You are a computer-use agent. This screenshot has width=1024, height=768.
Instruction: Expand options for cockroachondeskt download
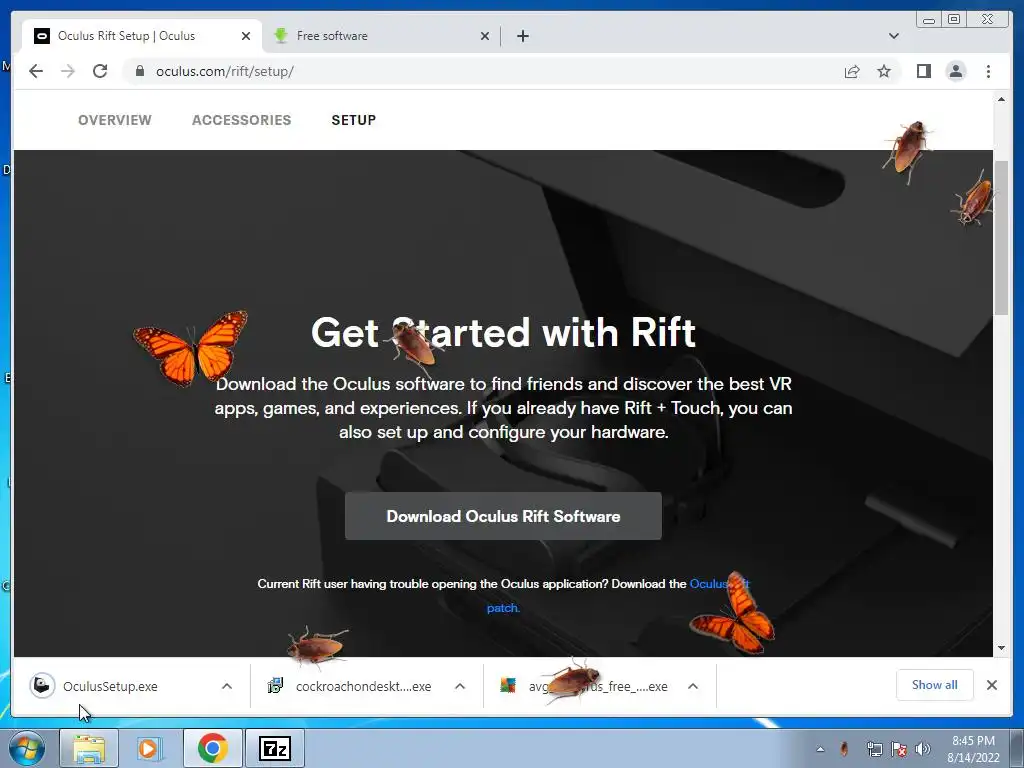pyautogui.click(x=460, y=686)
